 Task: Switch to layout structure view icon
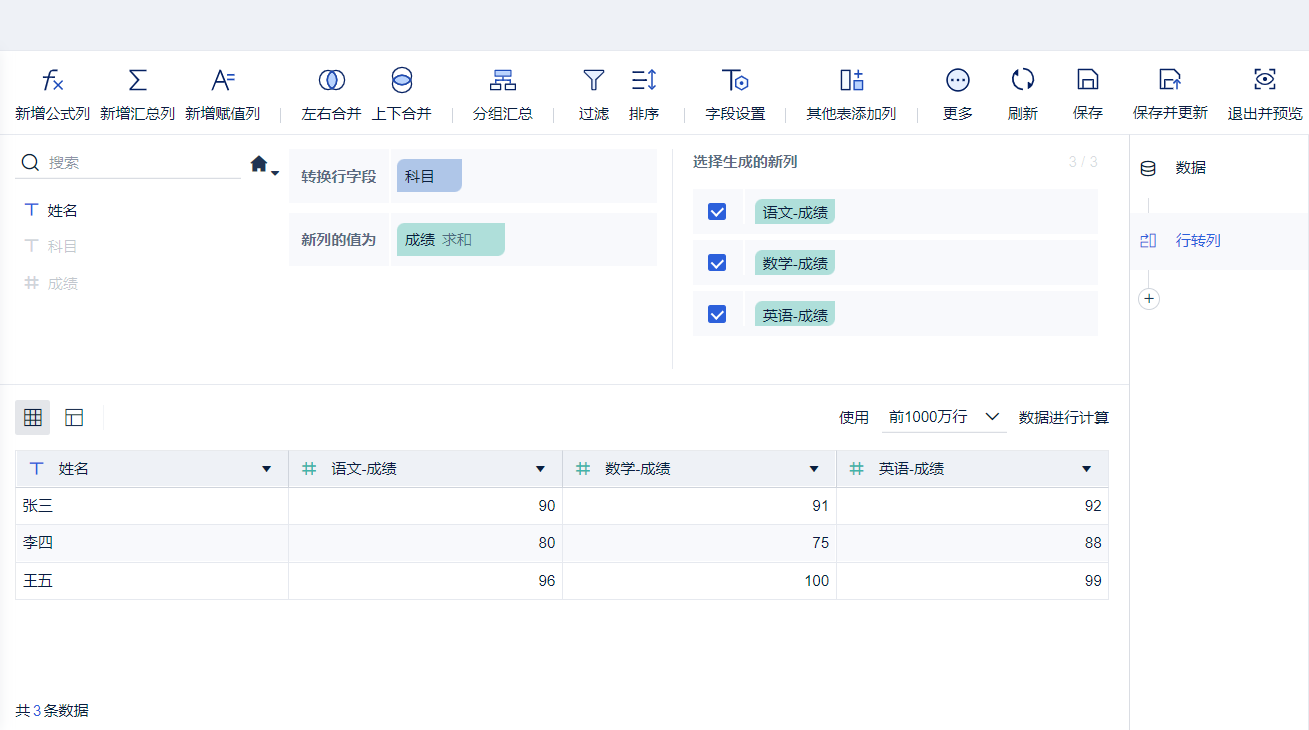click(74, 417)
